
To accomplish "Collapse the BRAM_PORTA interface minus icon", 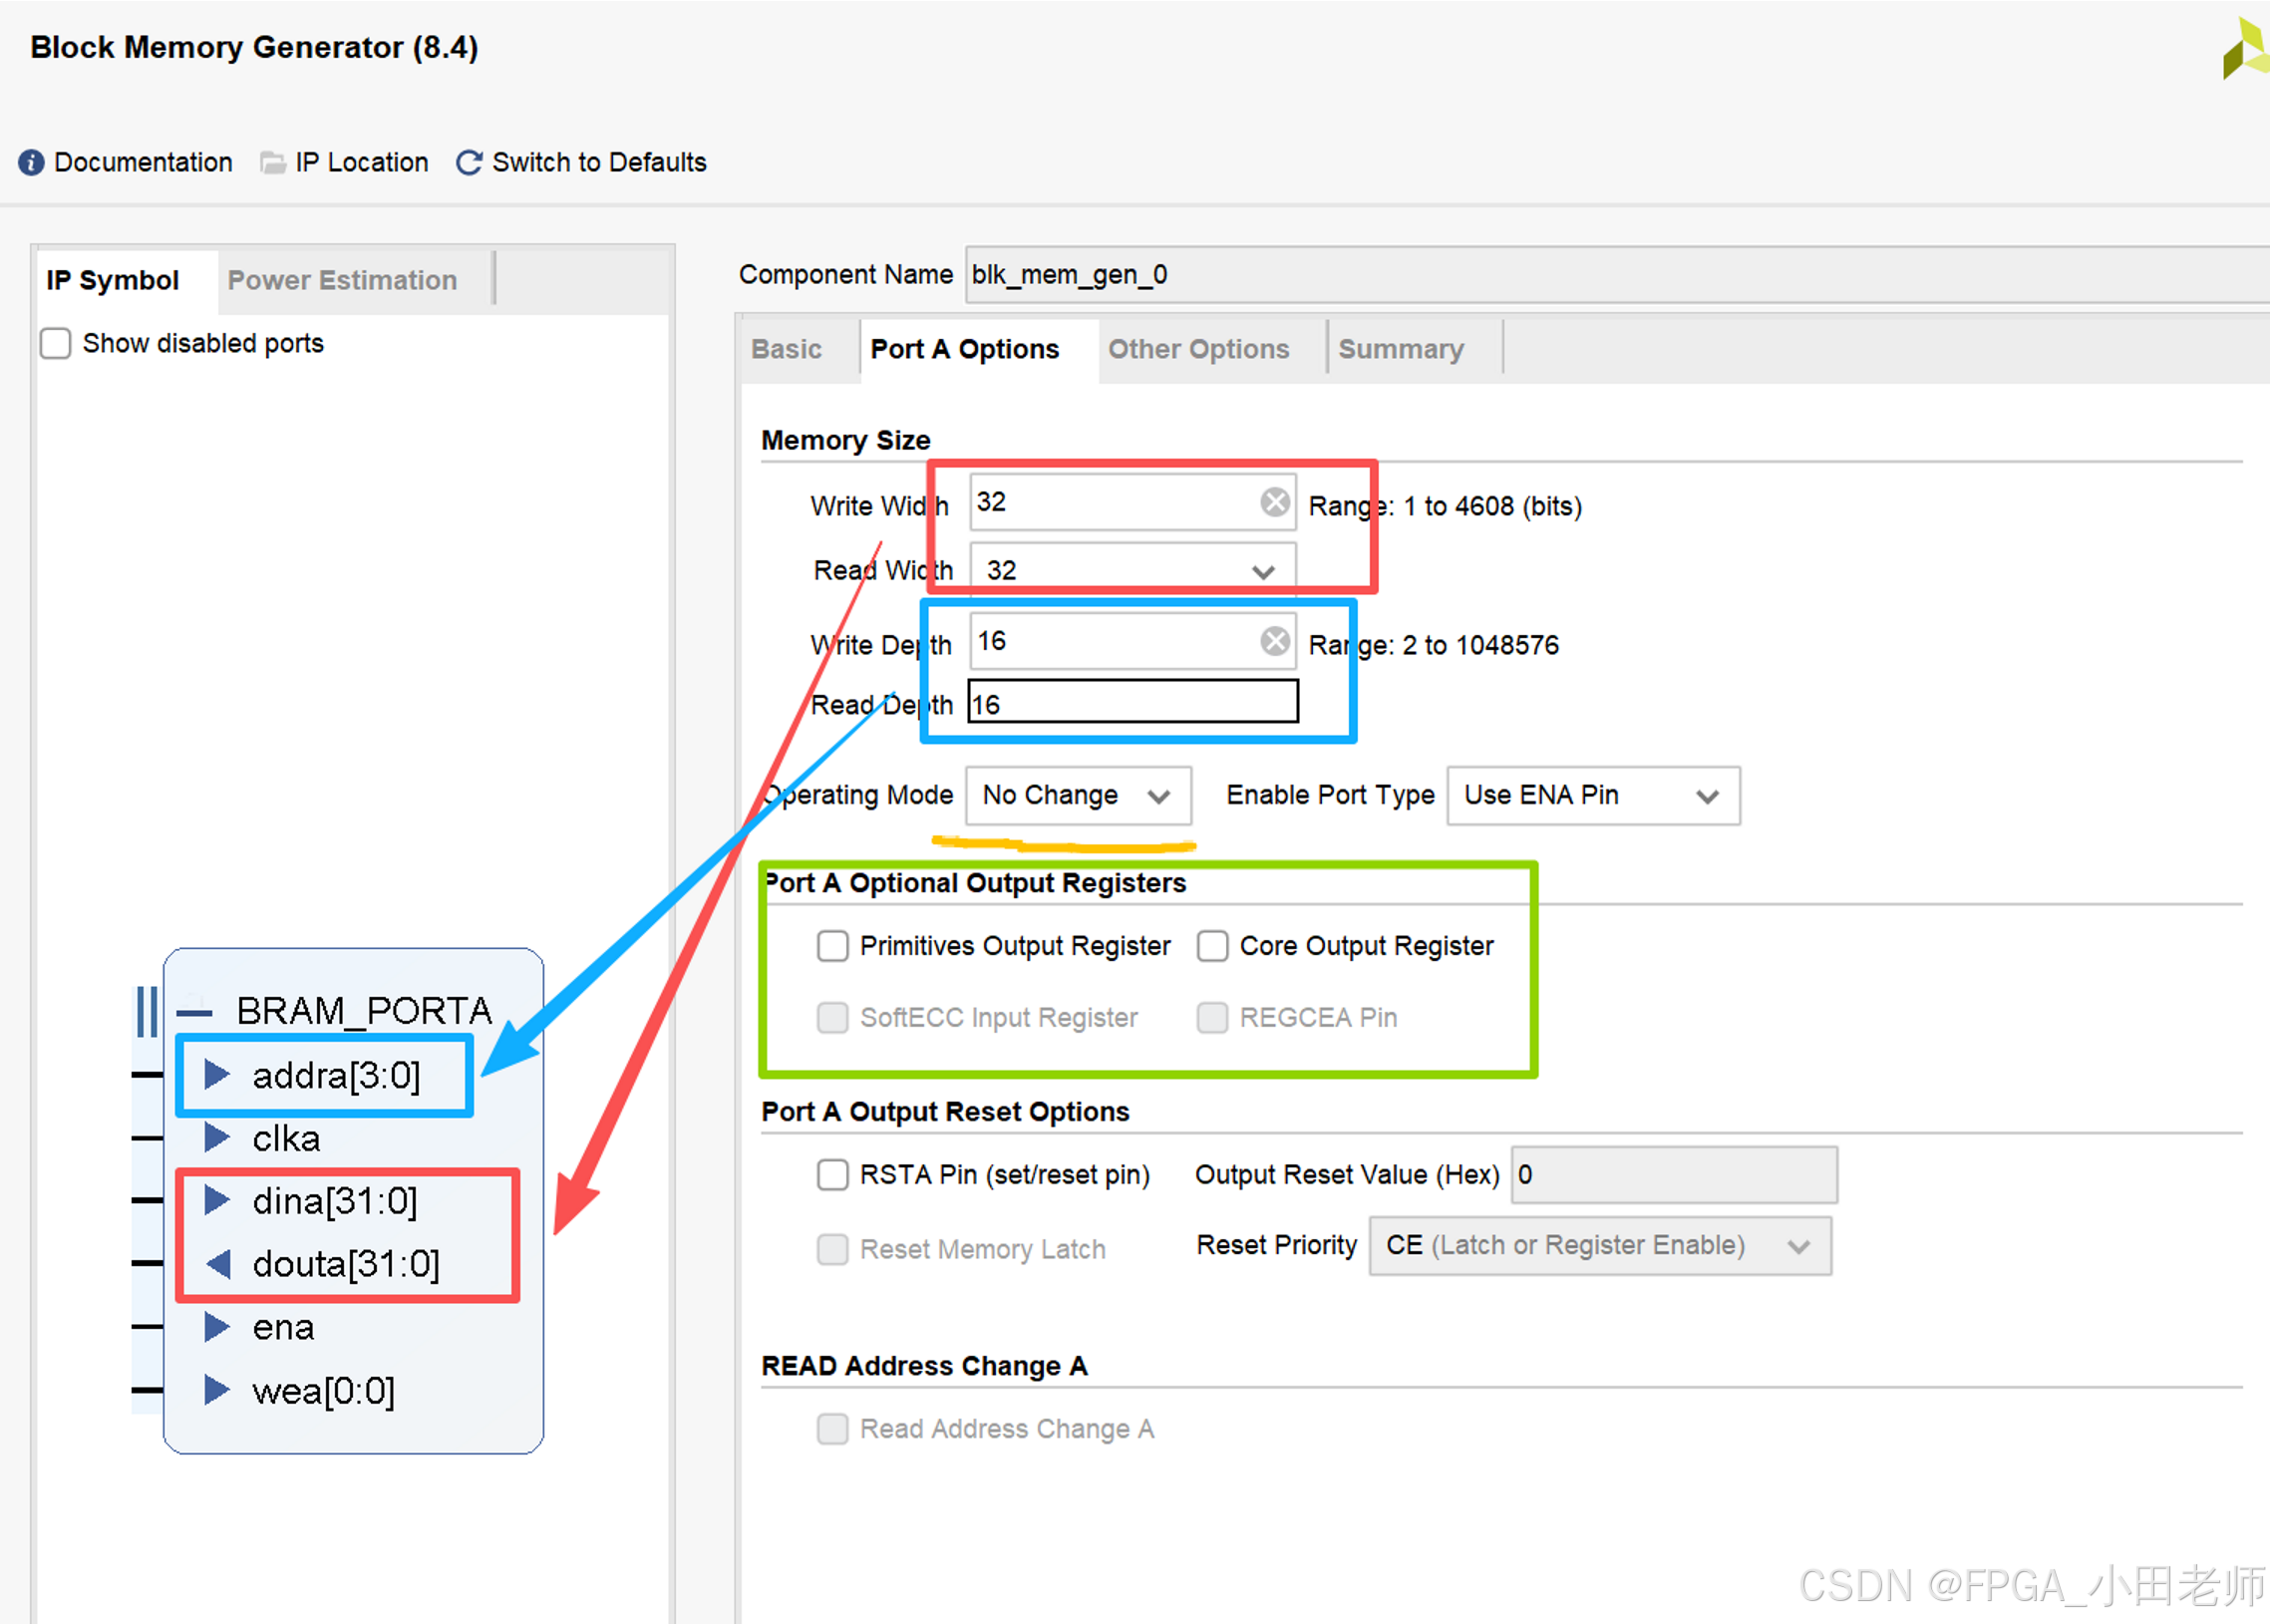I will (x=194, y=1012).
